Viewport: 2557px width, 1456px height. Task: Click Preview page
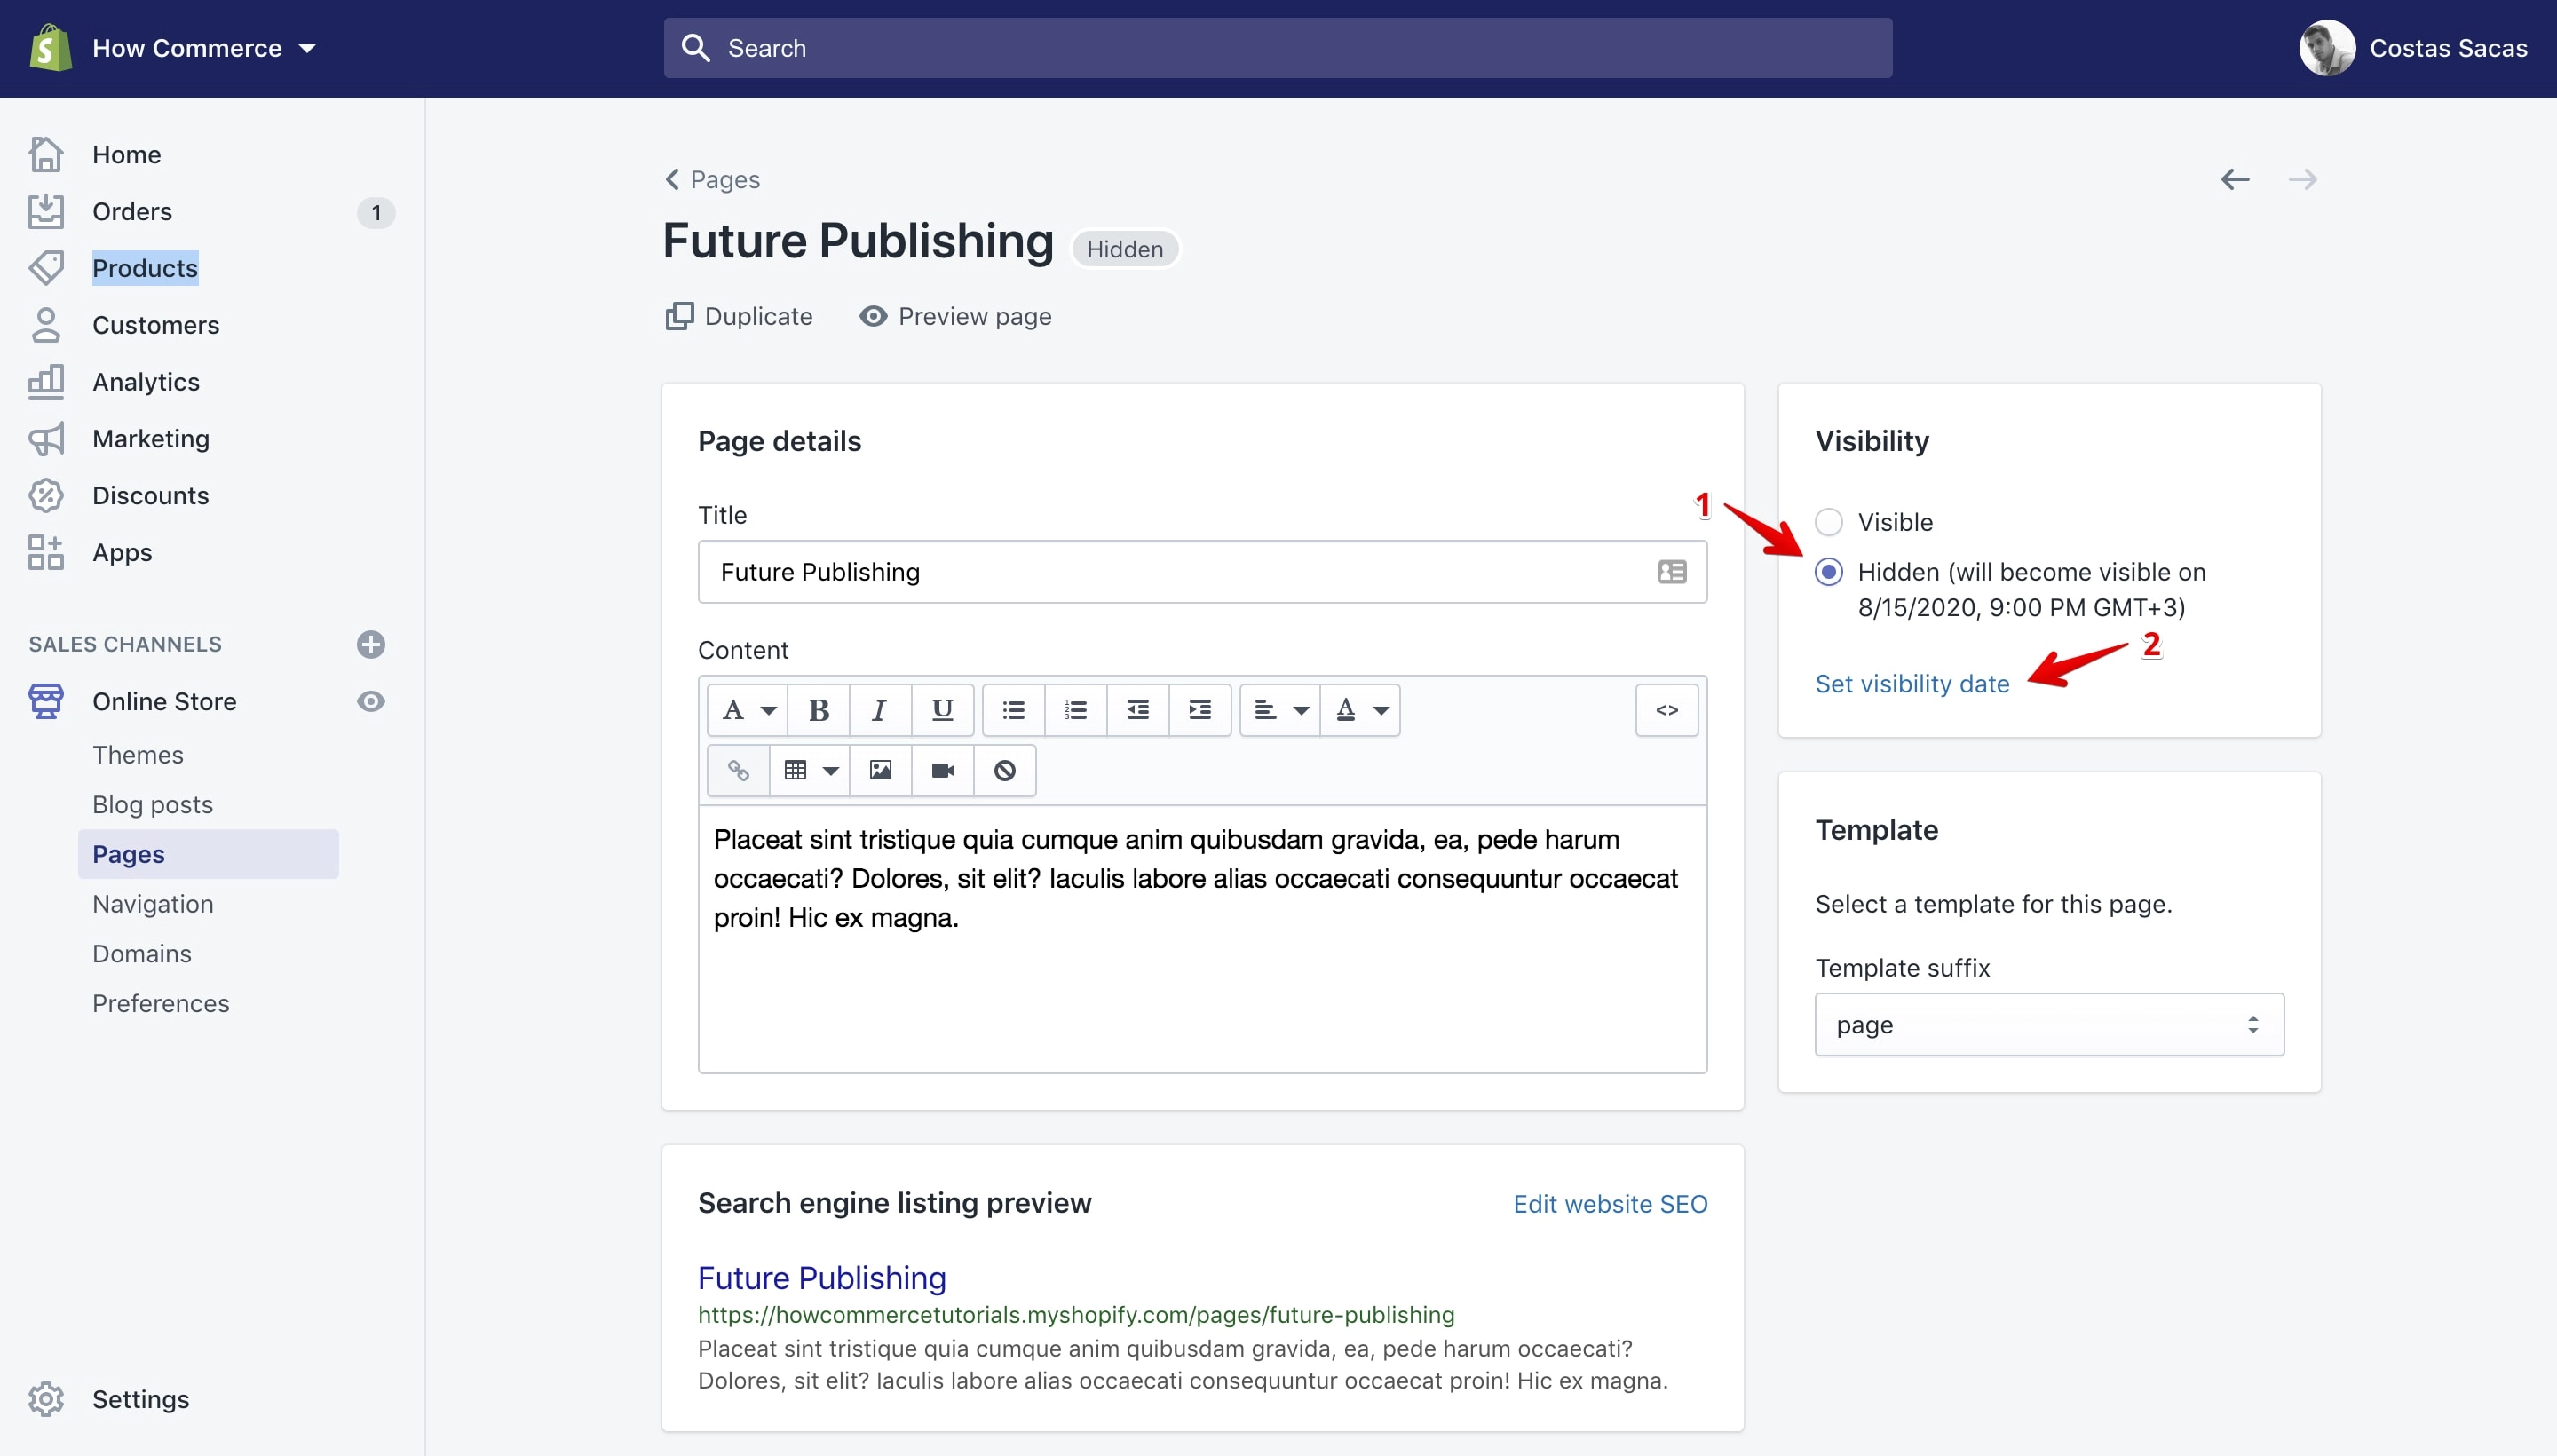(x=956, y=316)
